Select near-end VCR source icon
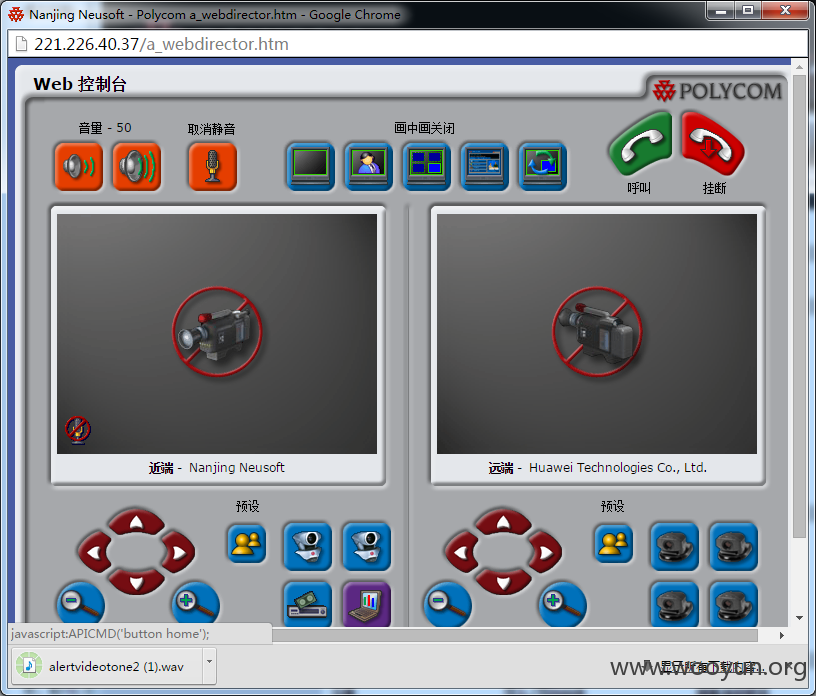Viewport: 816px width, 696px height. (308, 605)
